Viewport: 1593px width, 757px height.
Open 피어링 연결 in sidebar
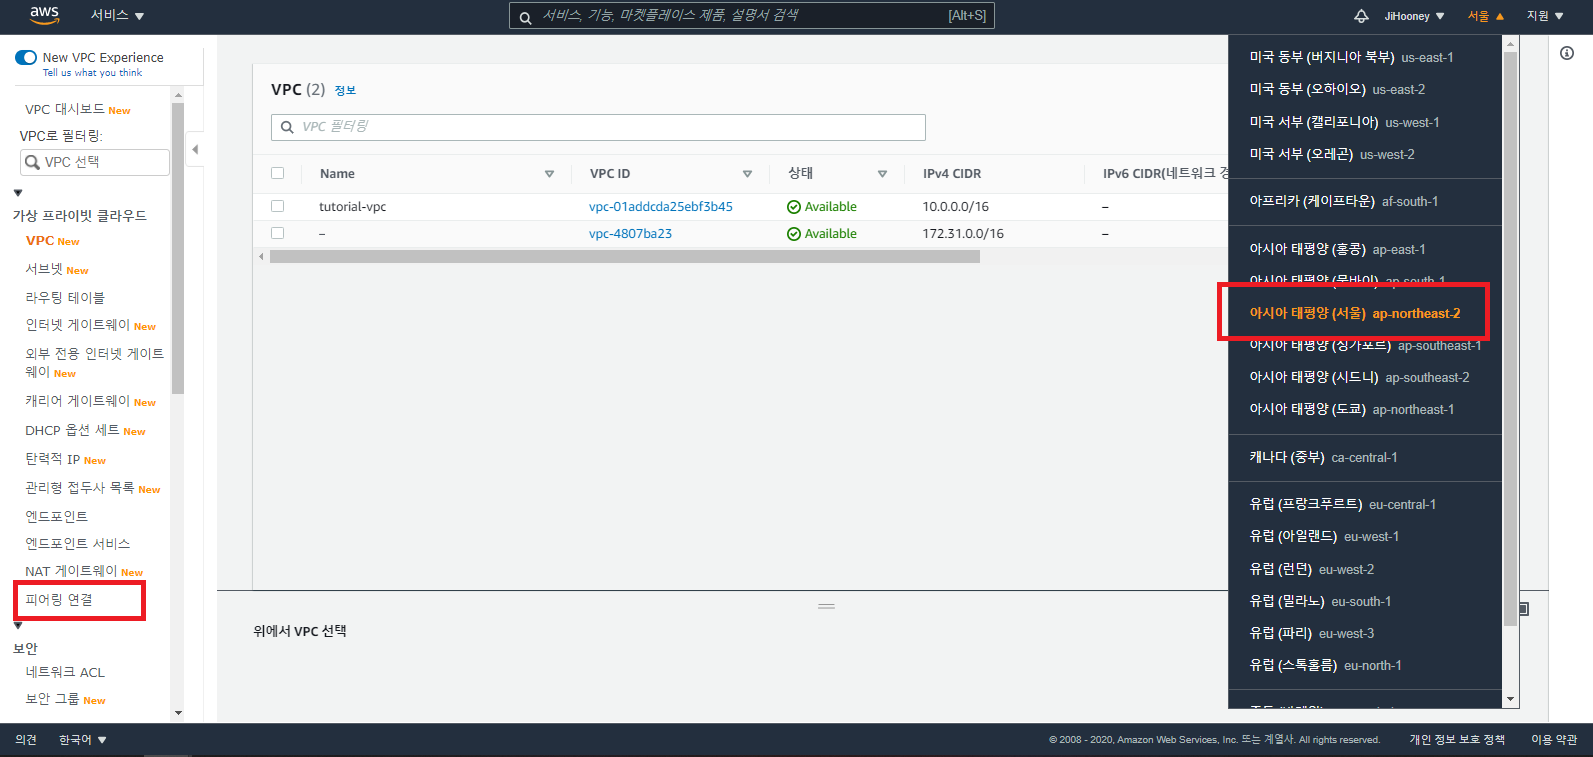[59, 599]
